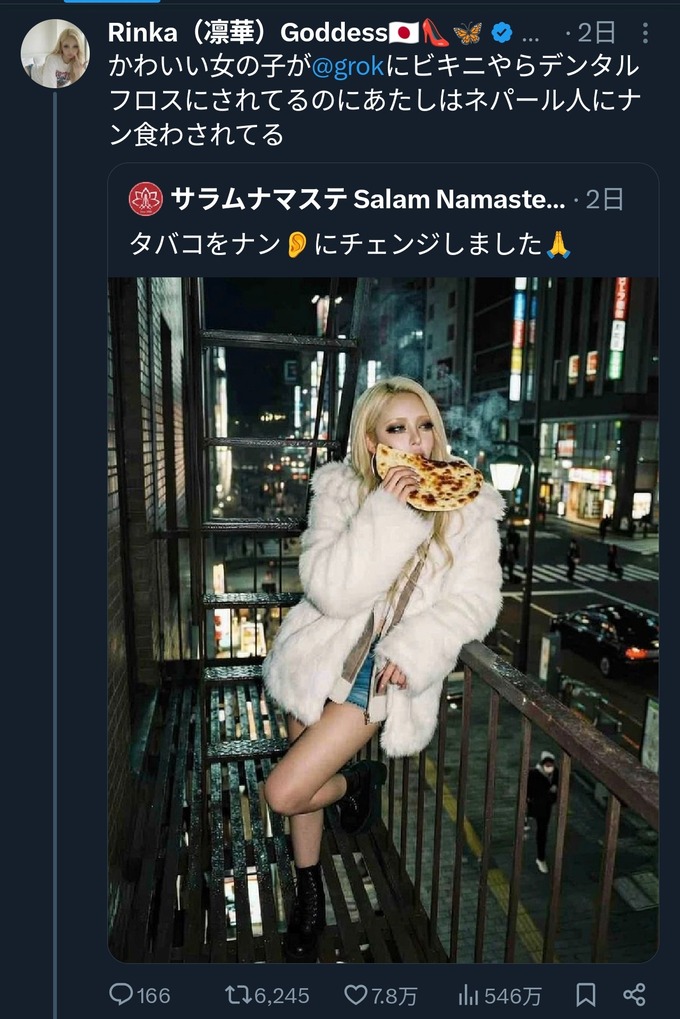Open view analytics bar chart icon
This screenshot has height=1019, width=680.
click(x=468, y=994)
